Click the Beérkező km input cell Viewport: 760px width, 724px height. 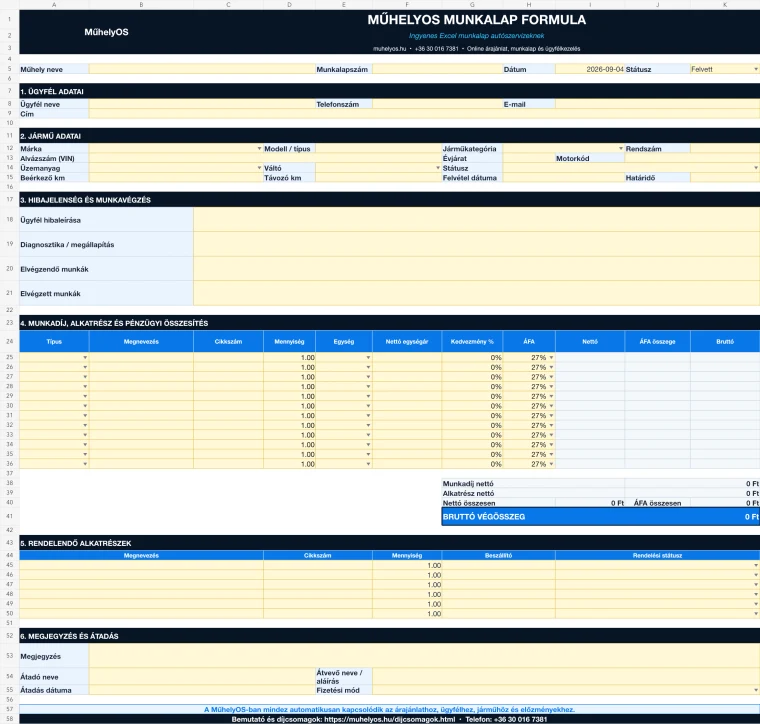coord(176,178)
